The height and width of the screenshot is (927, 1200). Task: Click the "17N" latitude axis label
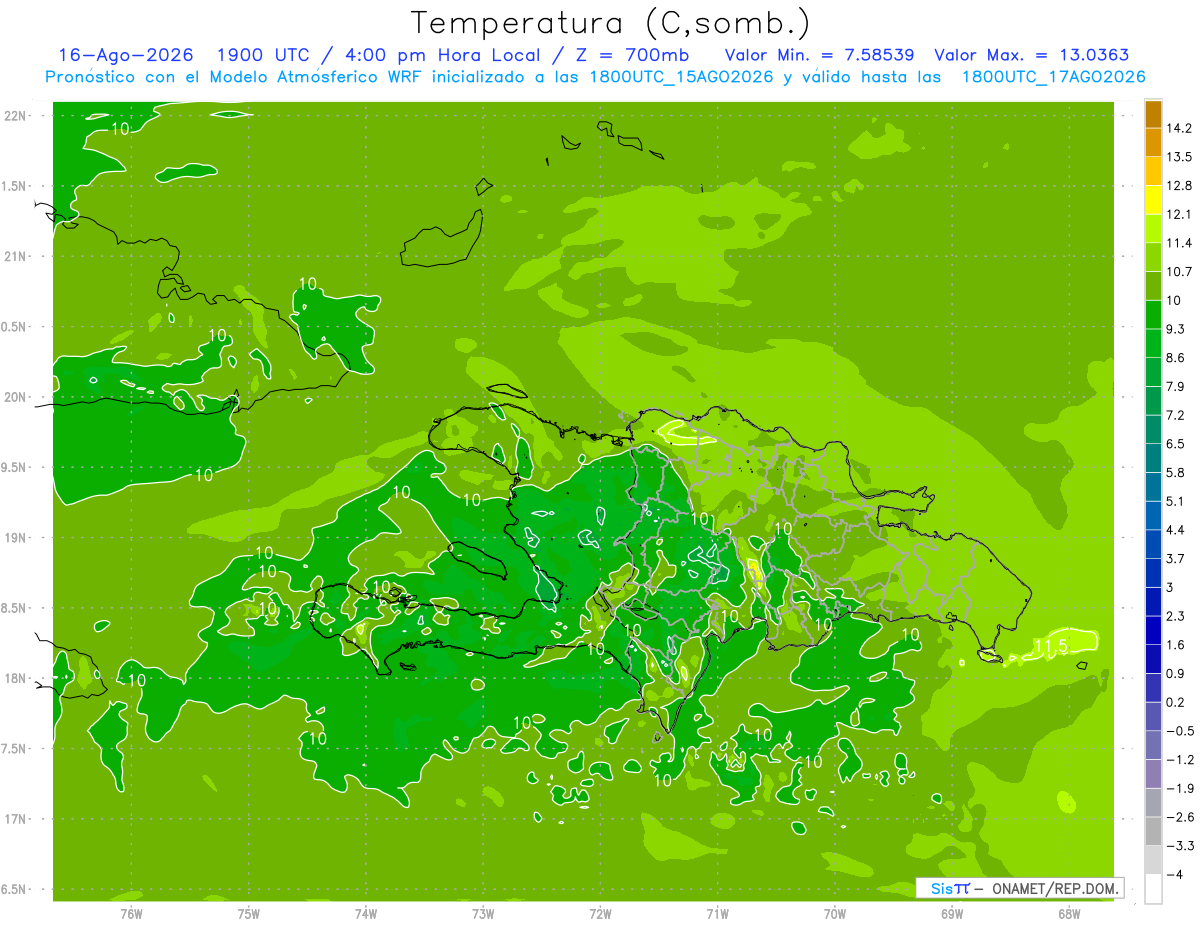point(16,820)
